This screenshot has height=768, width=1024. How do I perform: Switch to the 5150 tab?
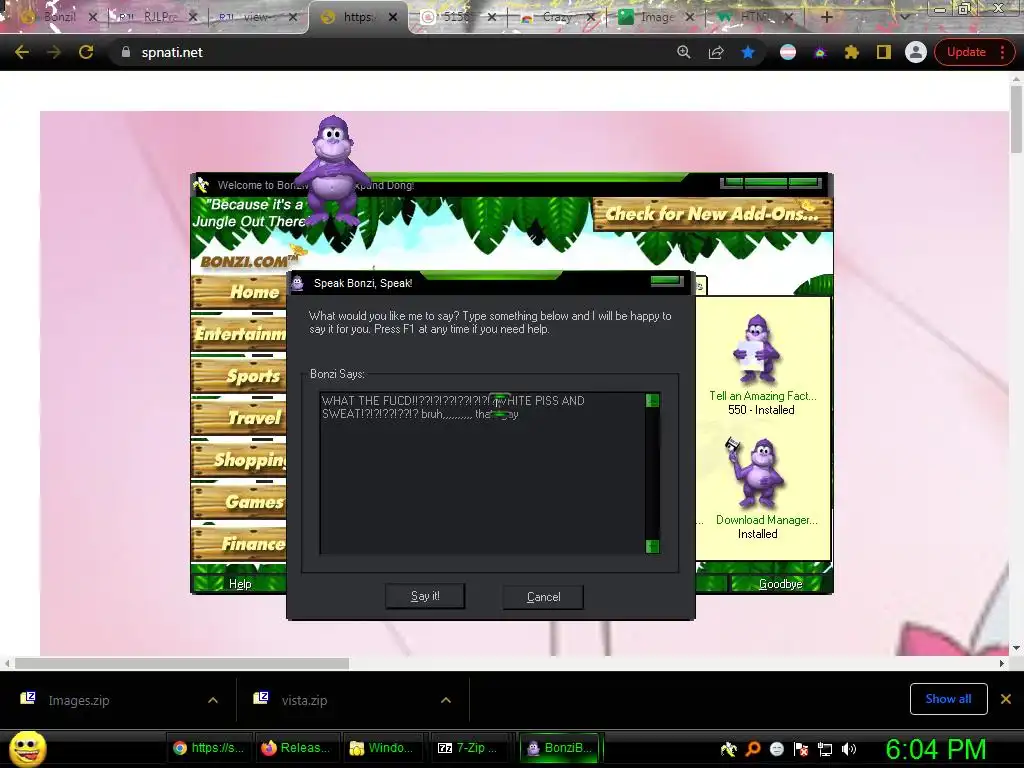click(457, 17)
